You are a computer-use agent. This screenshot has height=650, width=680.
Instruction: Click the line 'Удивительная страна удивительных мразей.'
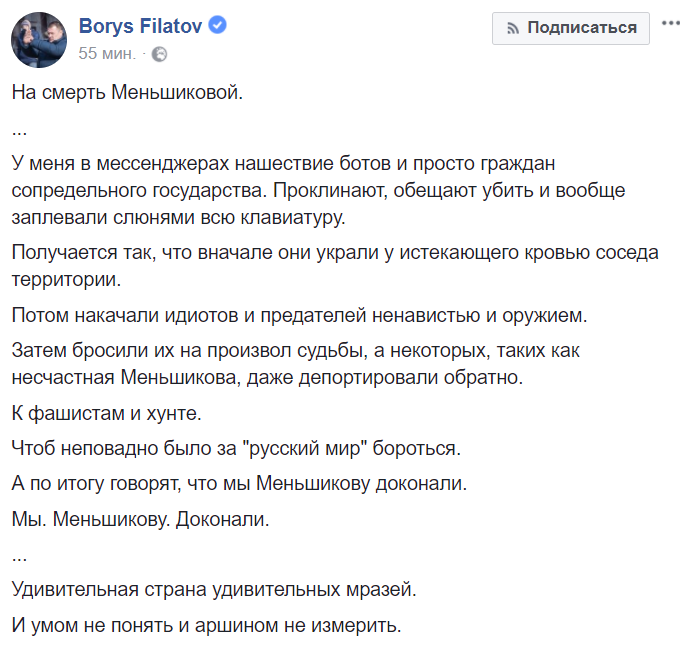pyautogui.click(x=214, y=590)
